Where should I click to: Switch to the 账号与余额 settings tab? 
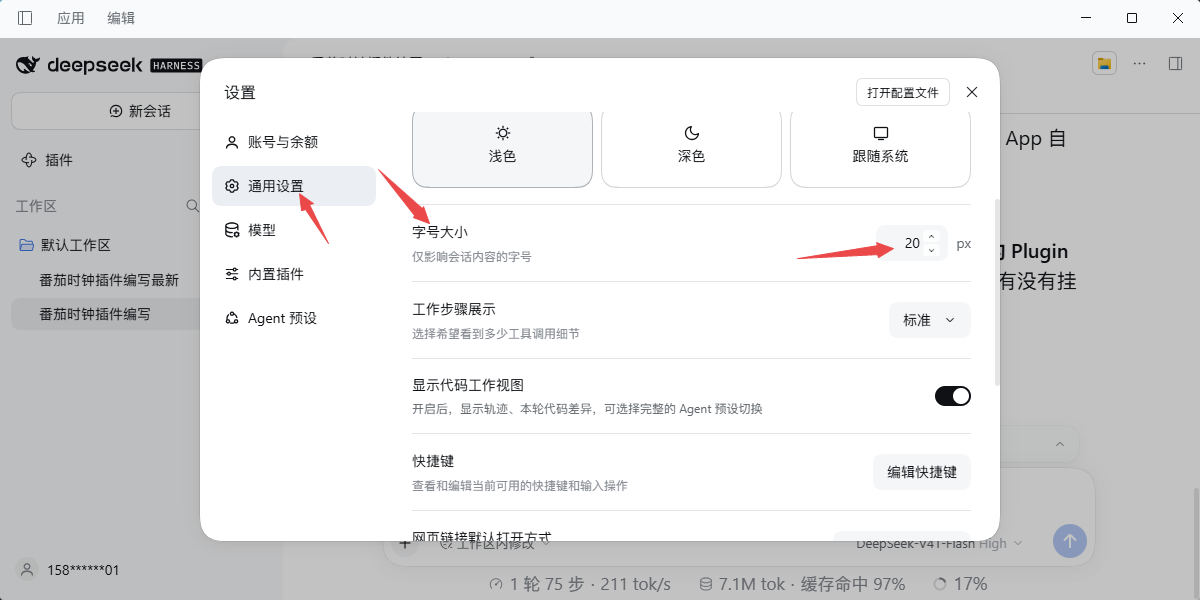(294, 142)
